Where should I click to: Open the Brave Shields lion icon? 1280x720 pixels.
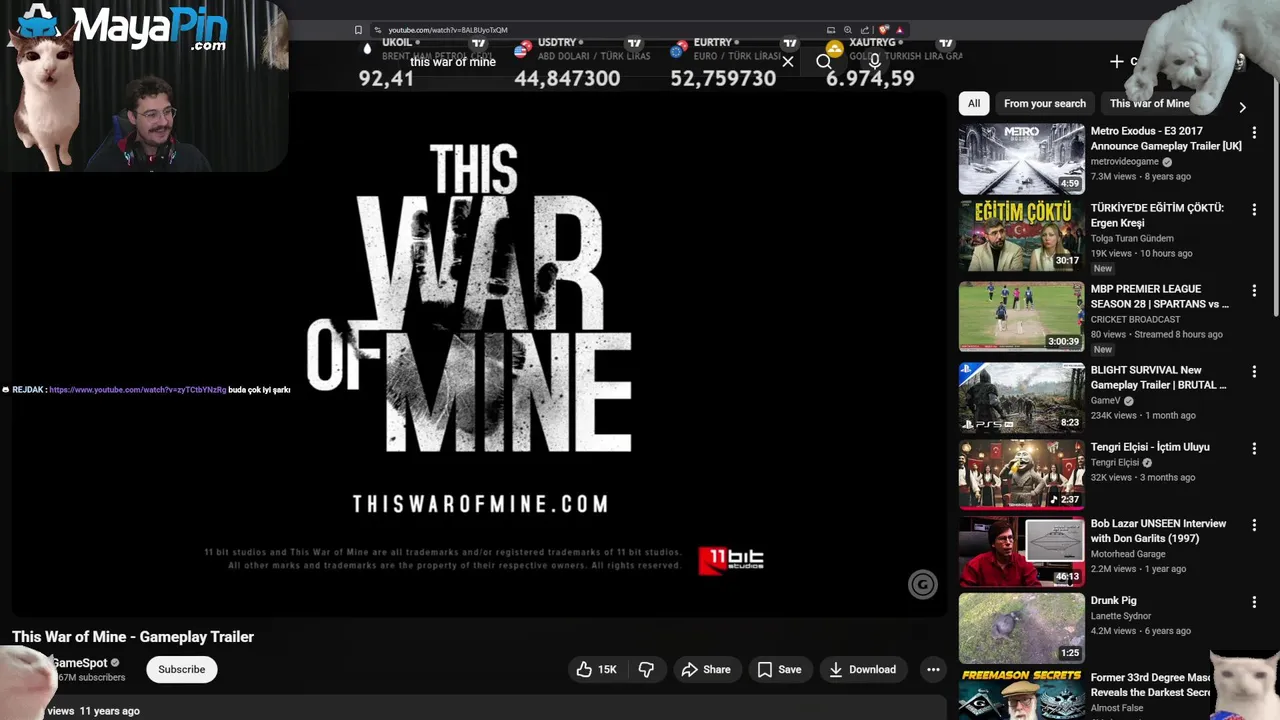click(883, 30)
